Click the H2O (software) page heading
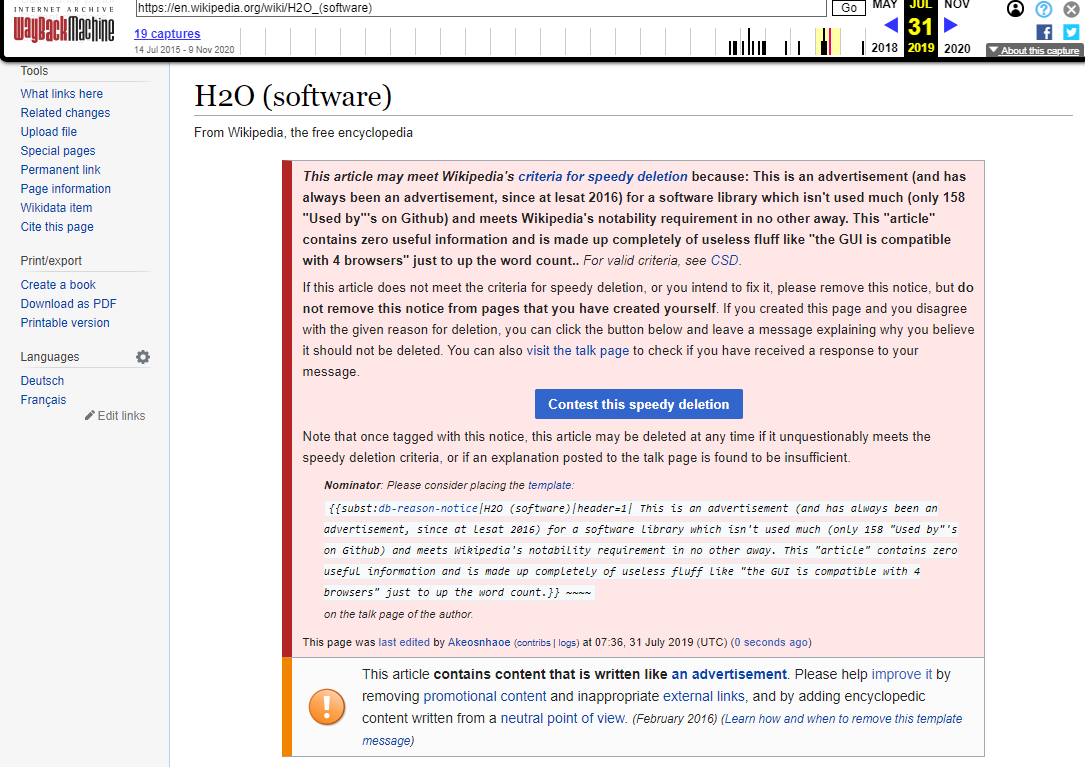The height and width of the screenshot is (767, 1085). coord(293,96)
